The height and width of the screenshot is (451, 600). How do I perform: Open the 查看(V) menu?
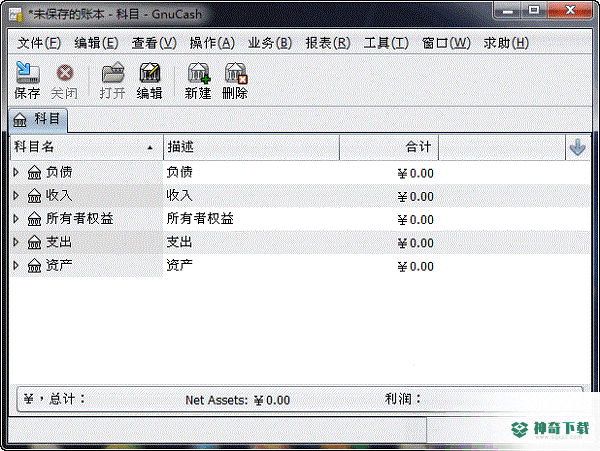pos(154,43)
